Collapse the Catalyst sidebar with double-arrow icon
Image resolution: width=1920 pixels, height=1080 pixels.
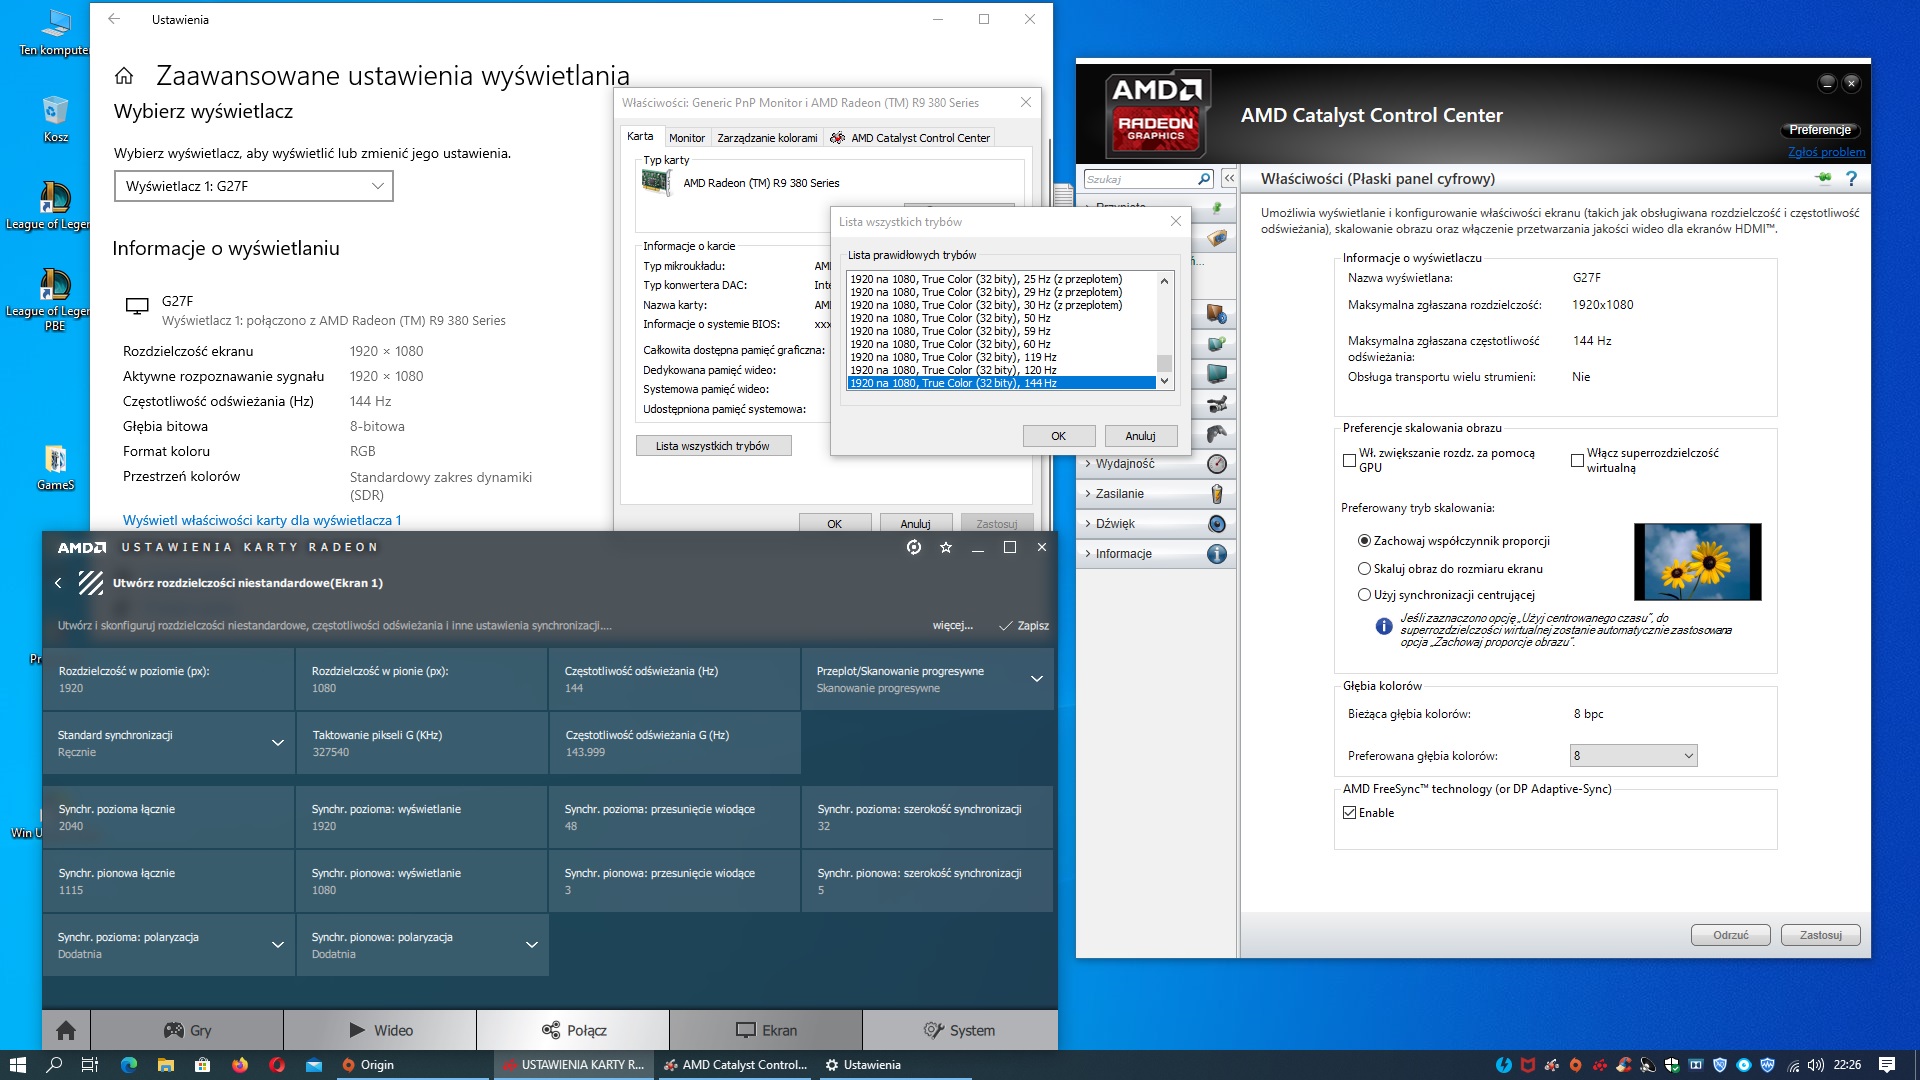coord(1229,179)
